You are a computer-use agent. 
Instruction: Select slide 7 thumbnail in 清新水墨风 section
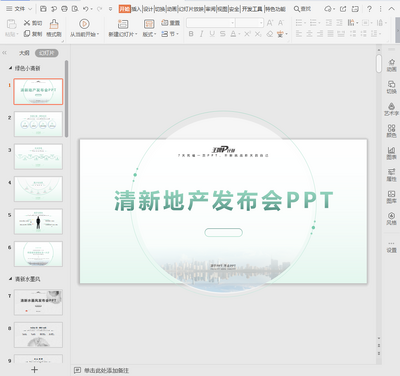38,302
